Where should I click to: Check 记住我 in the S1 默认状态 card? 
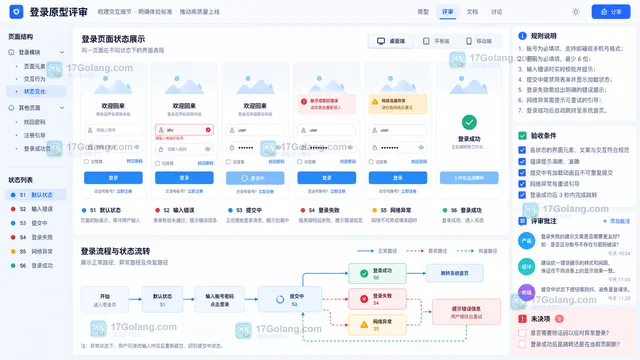click(87, 162)
